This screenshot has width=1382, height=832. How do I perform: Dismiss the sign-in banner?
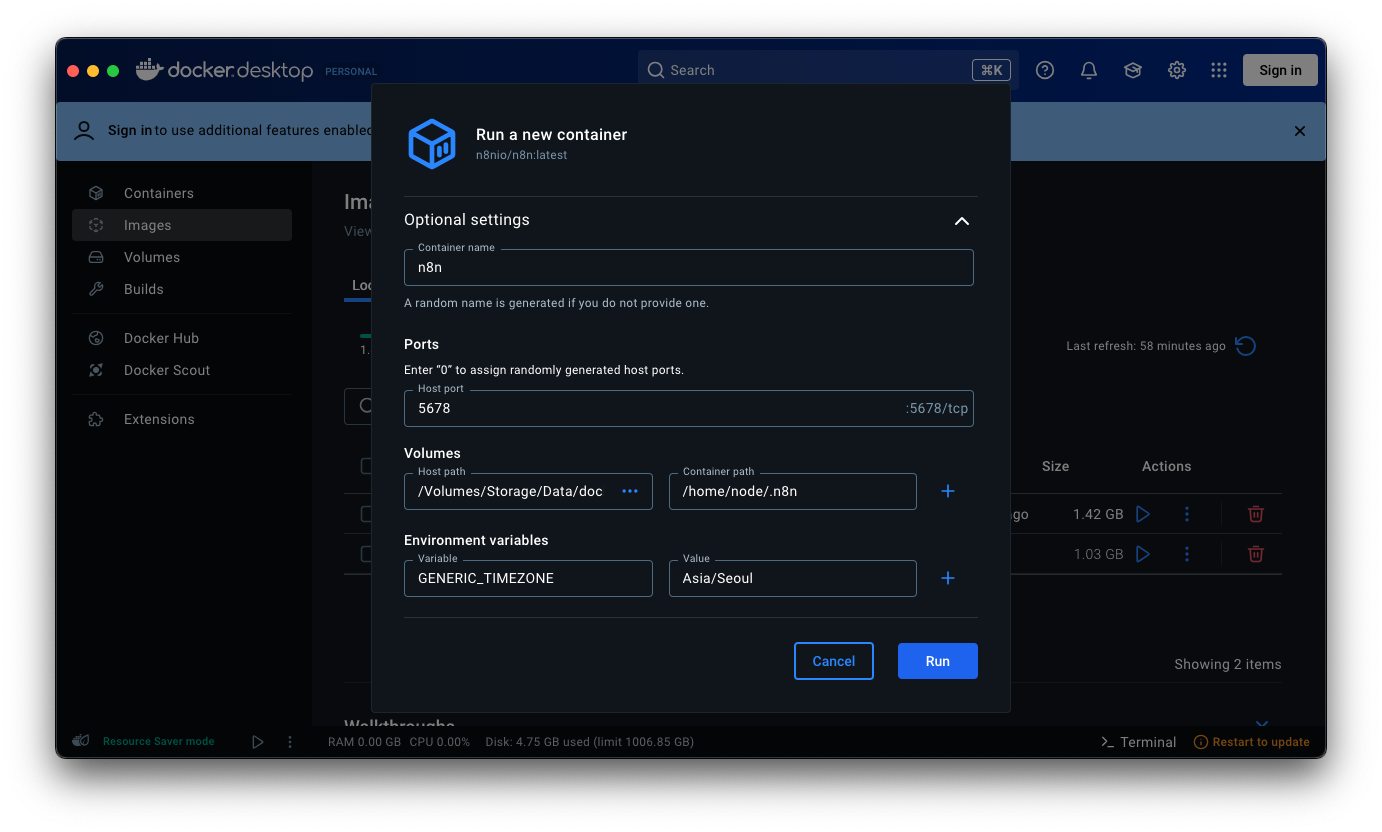click(1300, 131)
